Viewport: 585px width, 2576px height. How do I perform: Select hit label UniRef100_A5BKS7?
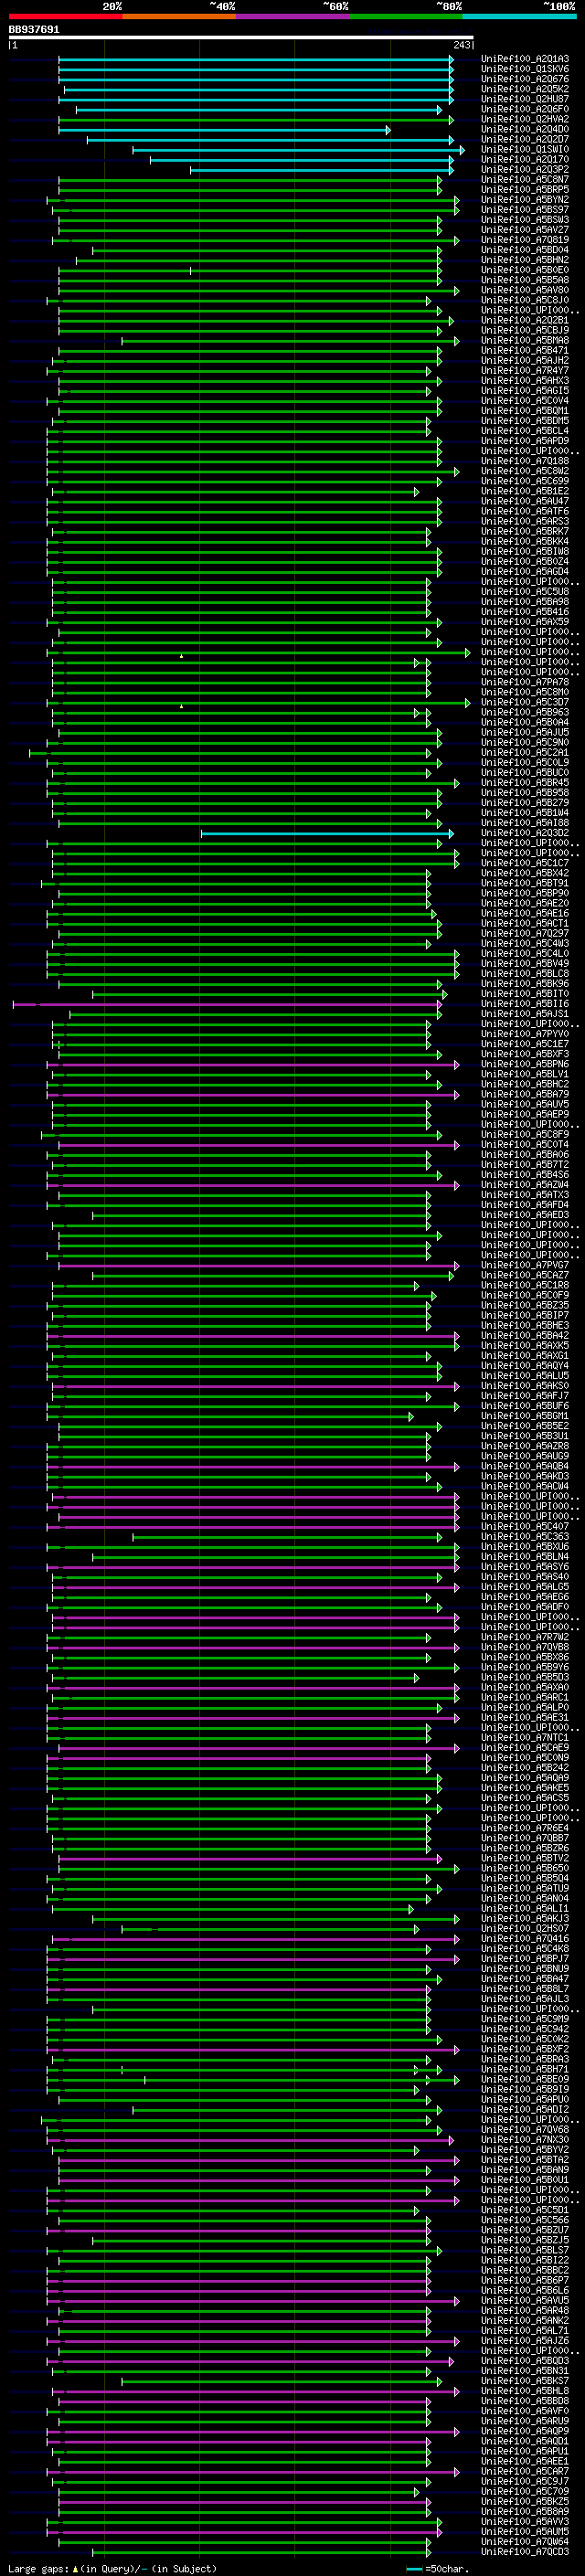click(525, 2381)
